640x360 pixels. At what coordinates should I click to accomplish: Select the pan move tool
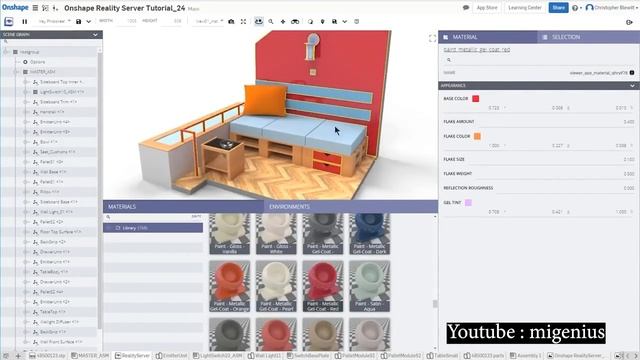point(283,21)
